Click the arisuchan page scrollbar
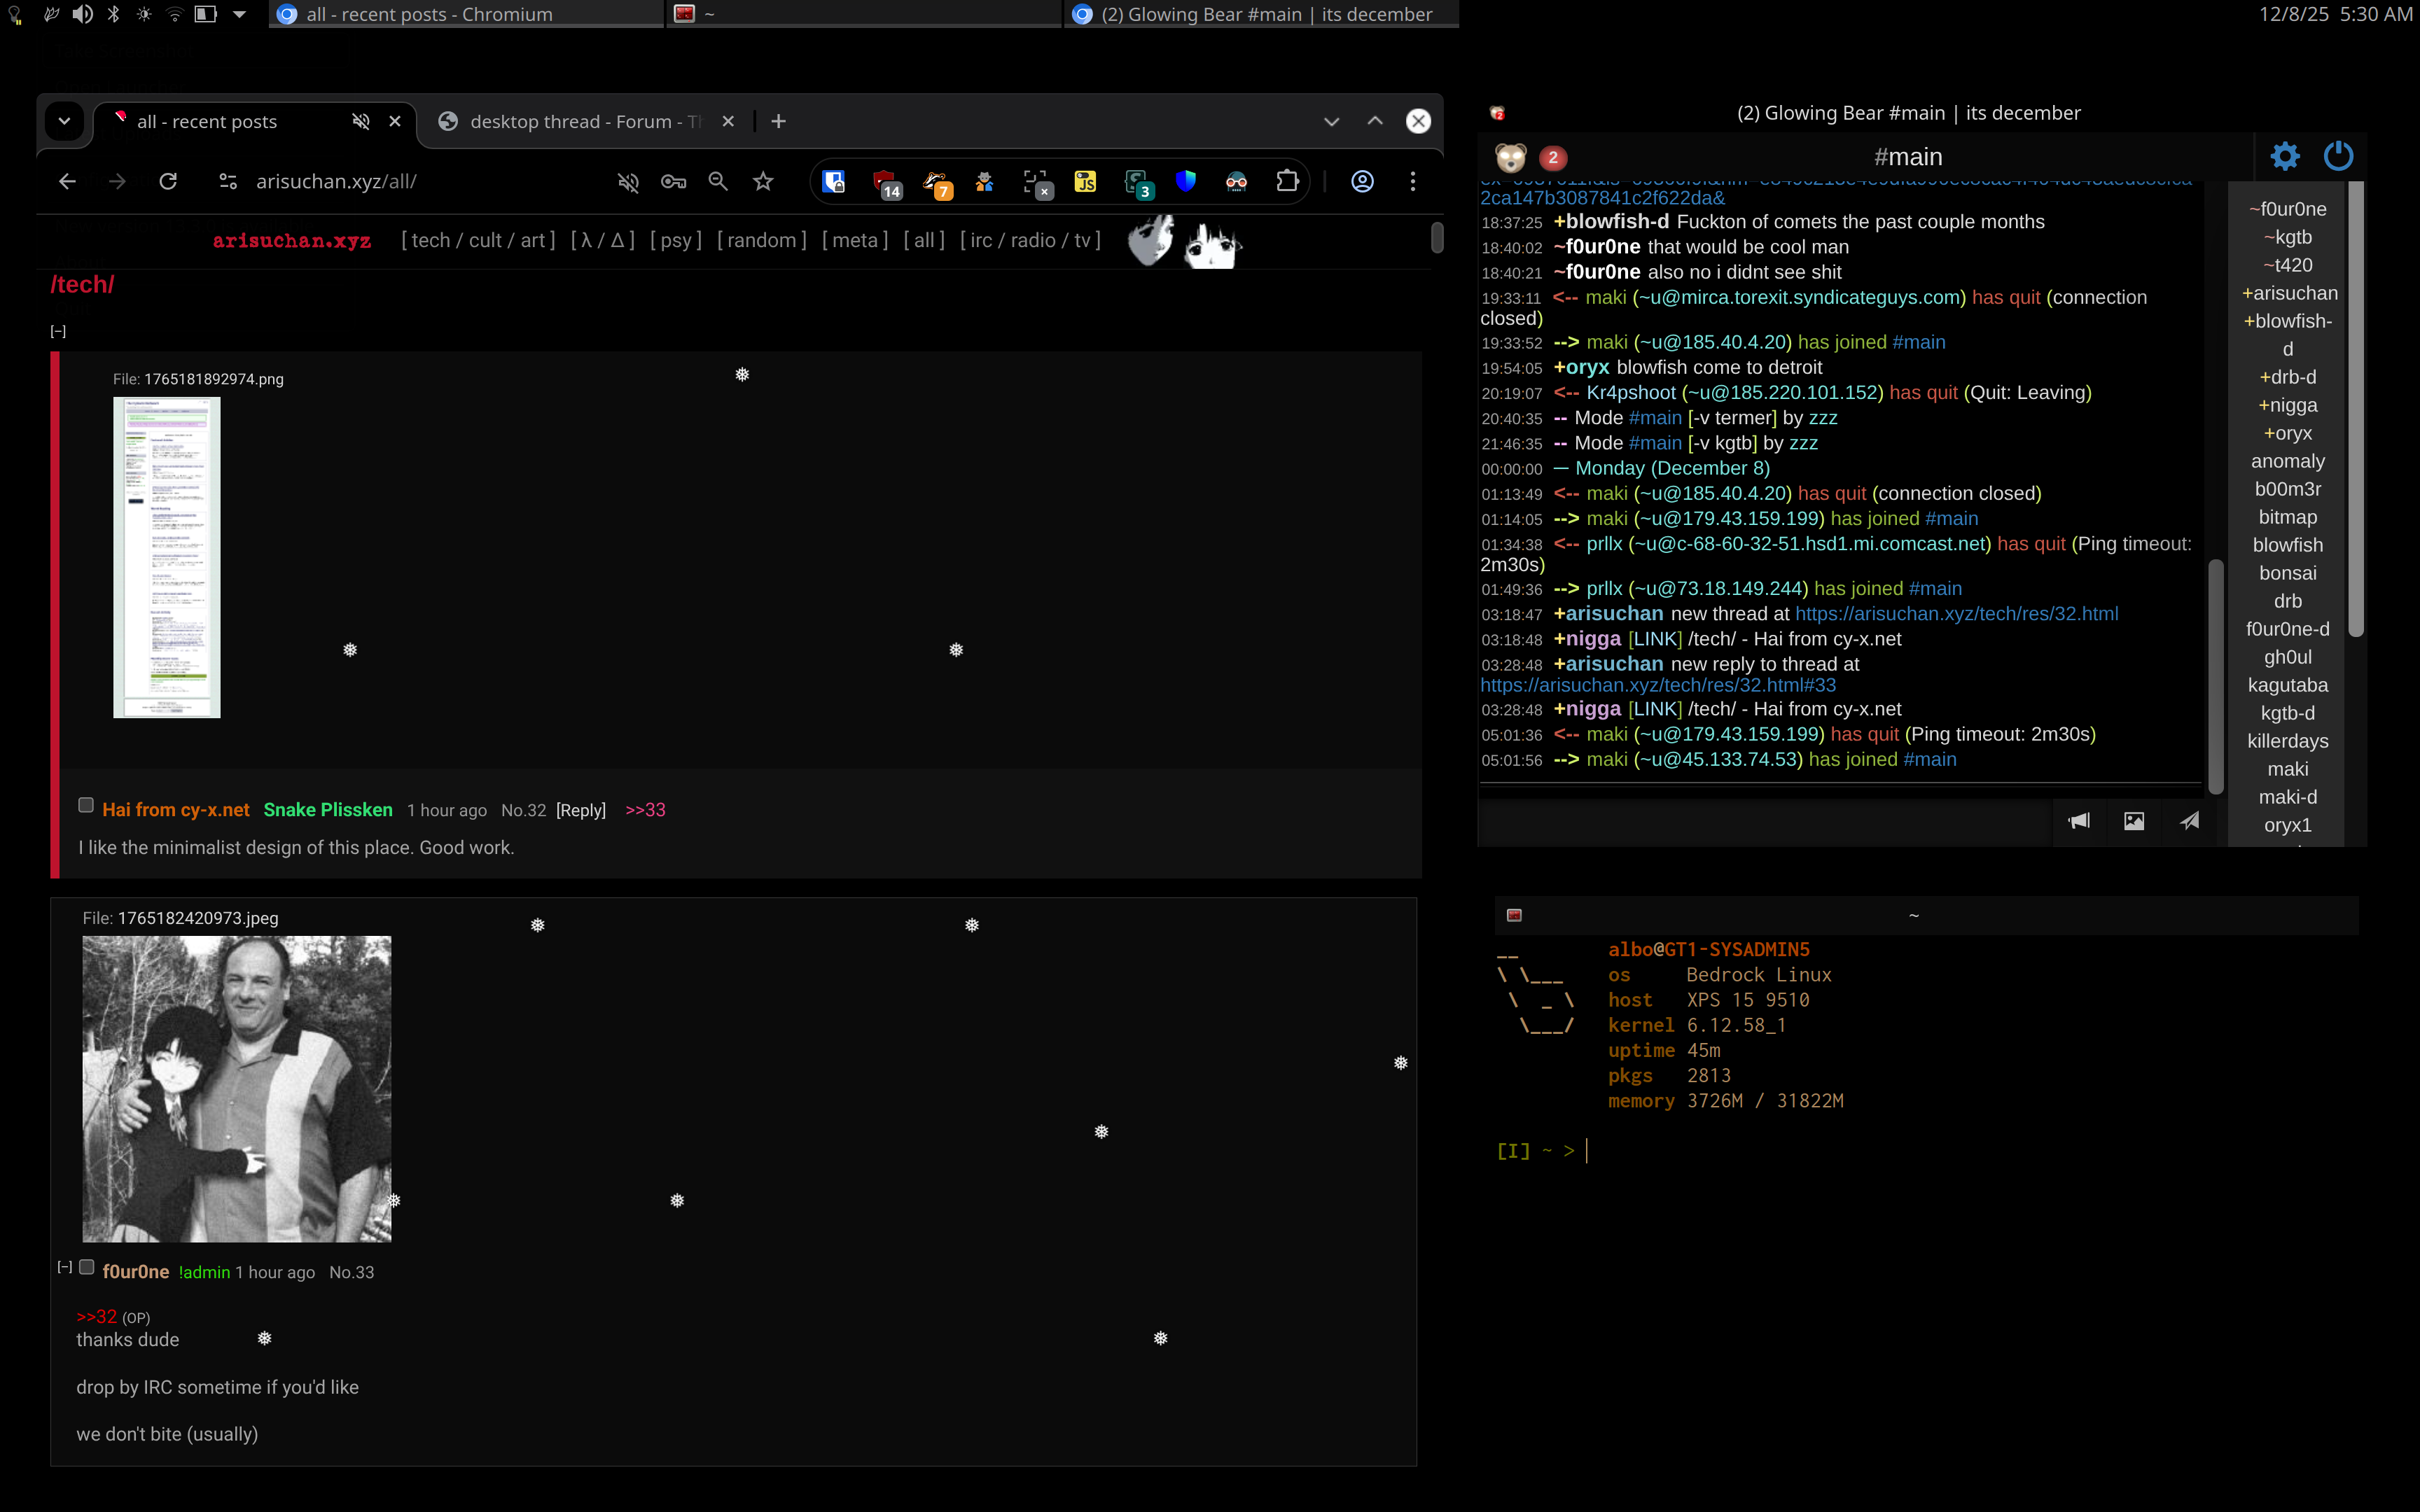 [x=1437, y=237]
